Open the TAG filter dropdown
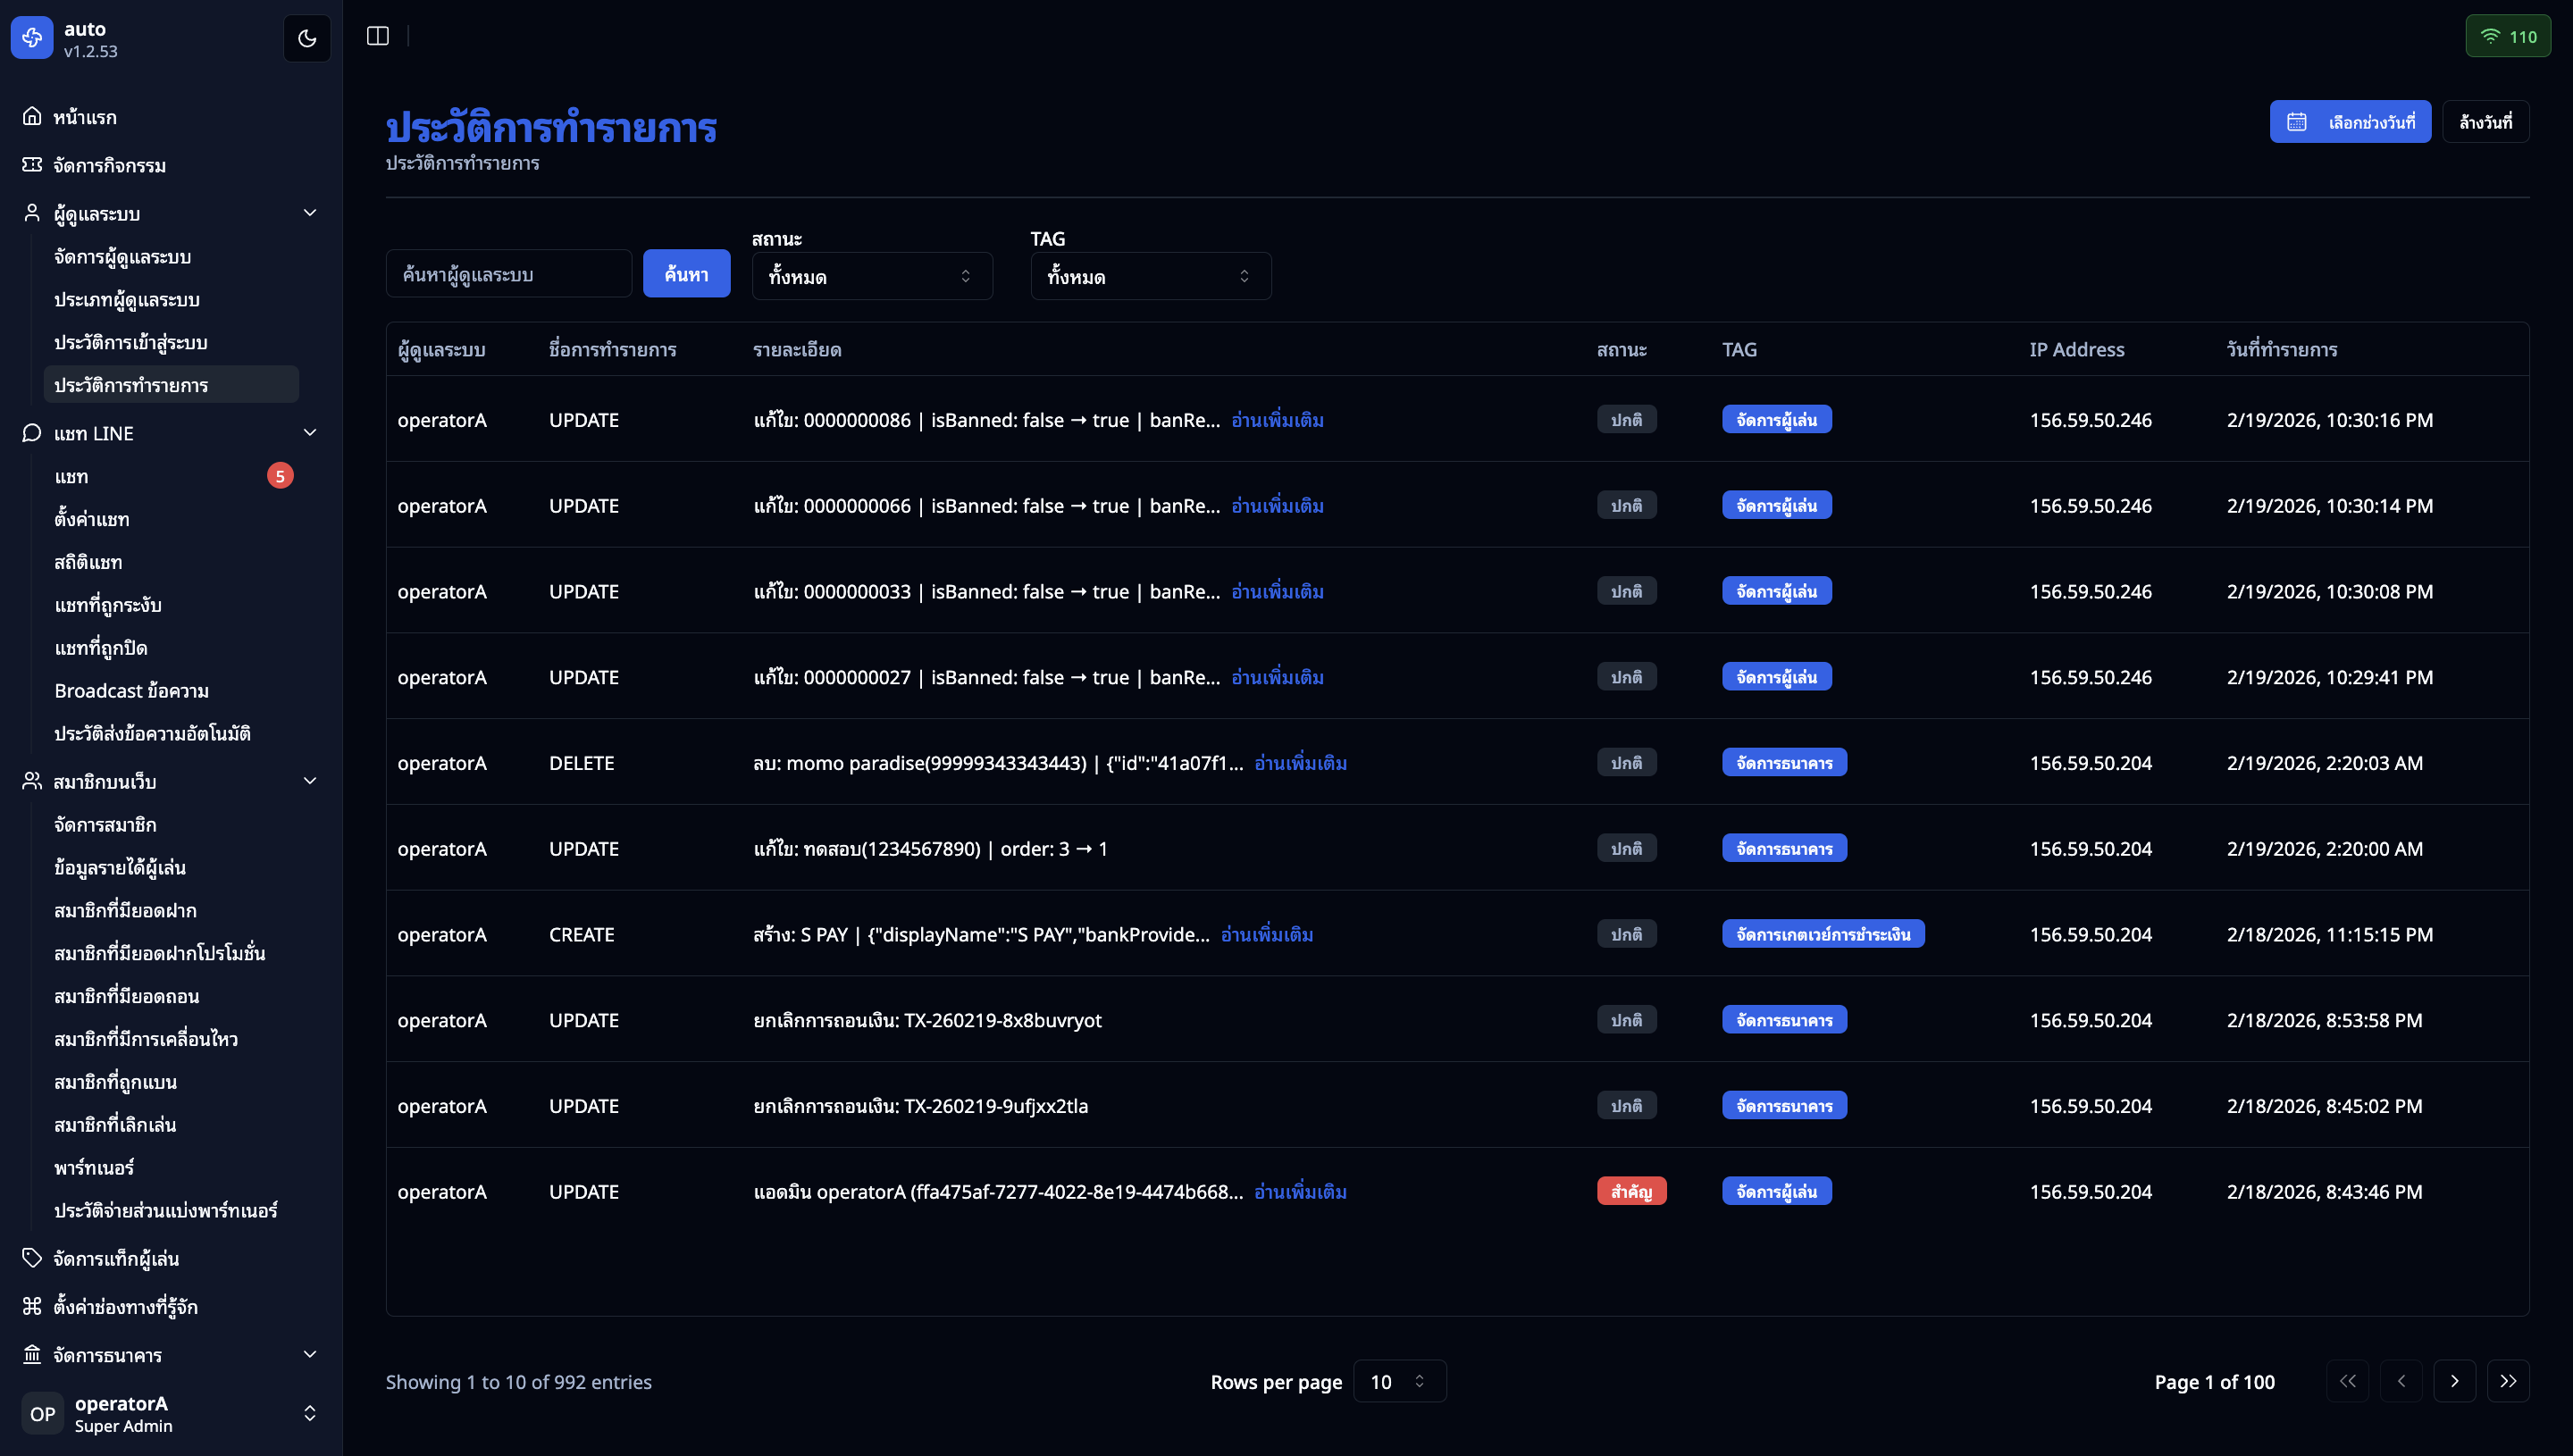Image resolution: width=2573 pixels, height=1456 pixels. point(1150,276)
